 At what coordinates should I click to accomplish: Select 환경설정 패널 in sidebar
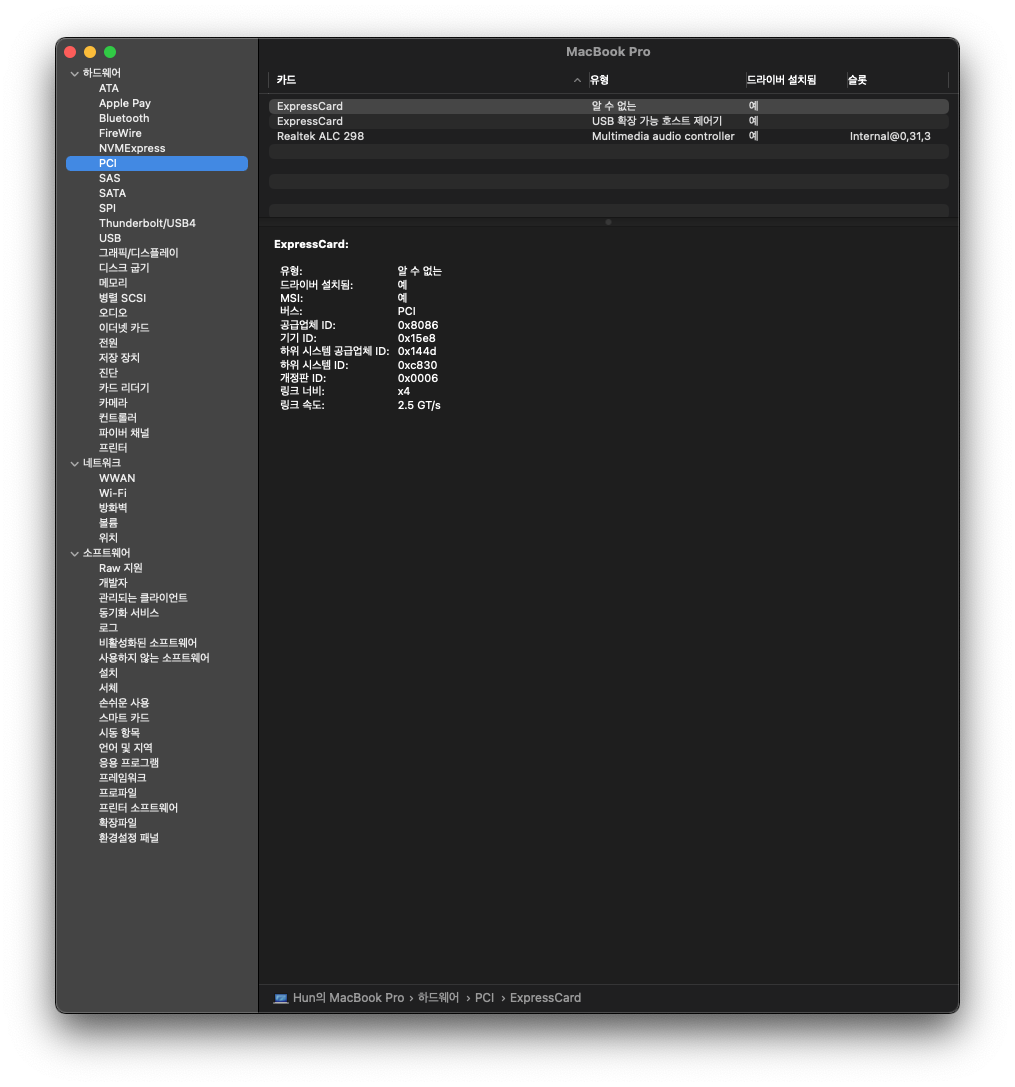point(129,838)
